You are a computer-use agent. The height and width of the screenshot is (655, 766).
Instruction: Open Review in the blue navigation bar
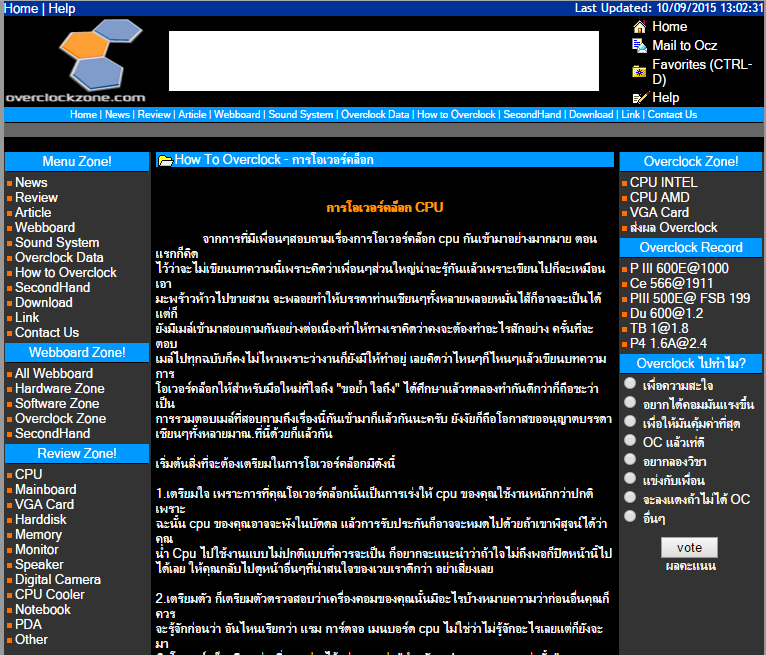point(154,114)
